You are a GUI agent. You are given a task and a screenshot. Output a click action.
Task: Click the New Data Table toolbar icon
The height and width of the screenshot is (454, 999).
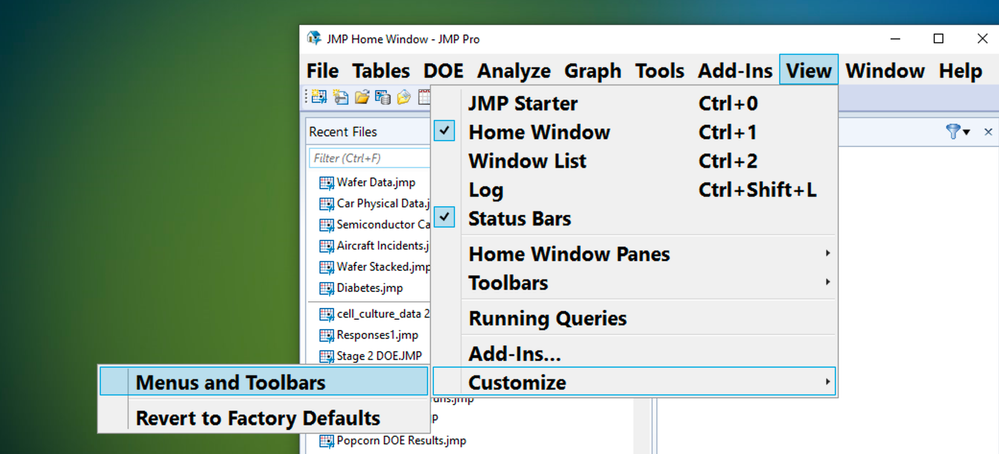pos(319,97)
